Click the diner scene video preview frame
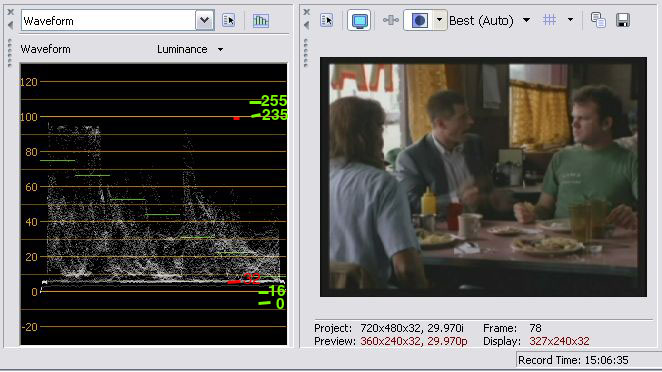 tap(483, 177)
